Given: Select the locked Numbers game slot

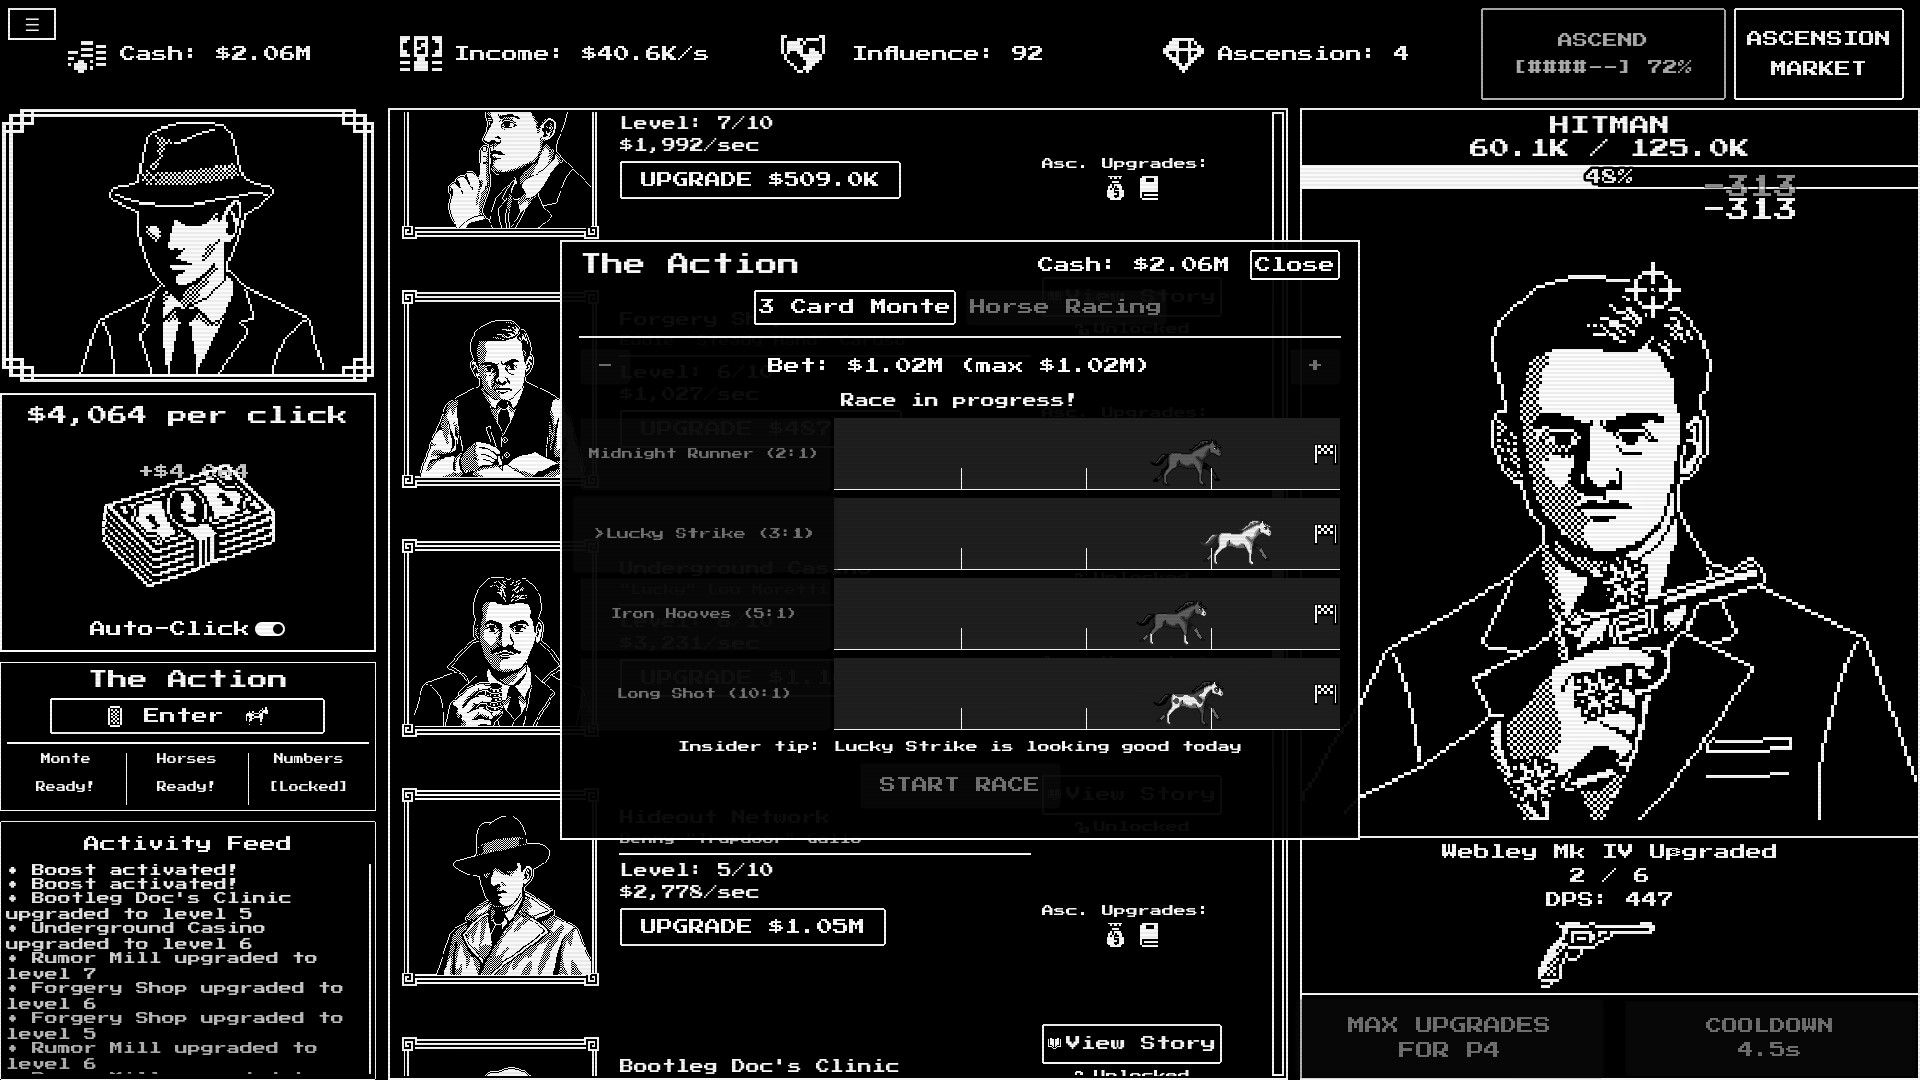Looking at the screenshot, I should click(x=308, y=773).
